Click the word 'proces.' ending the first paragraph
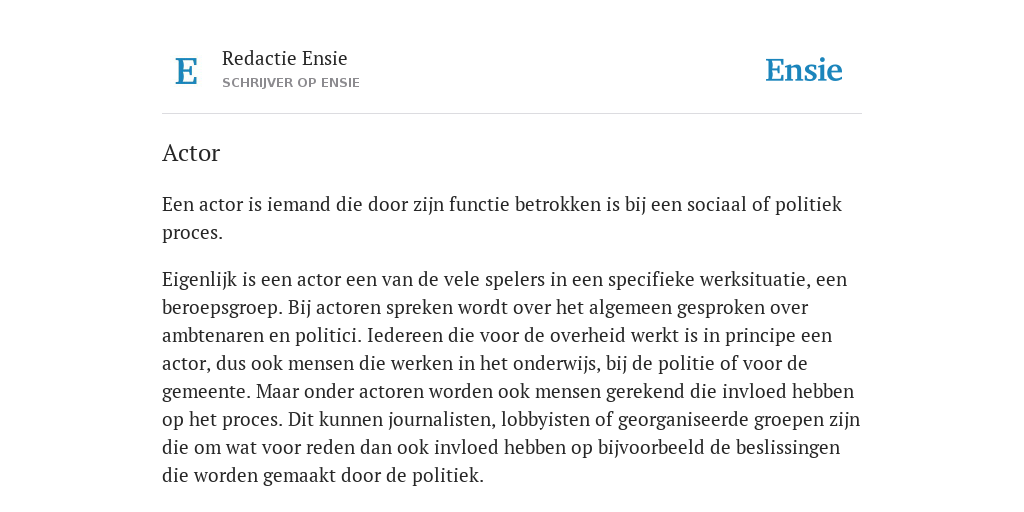The width and height of the screenshot is (1024, 512). click(193, 234)
